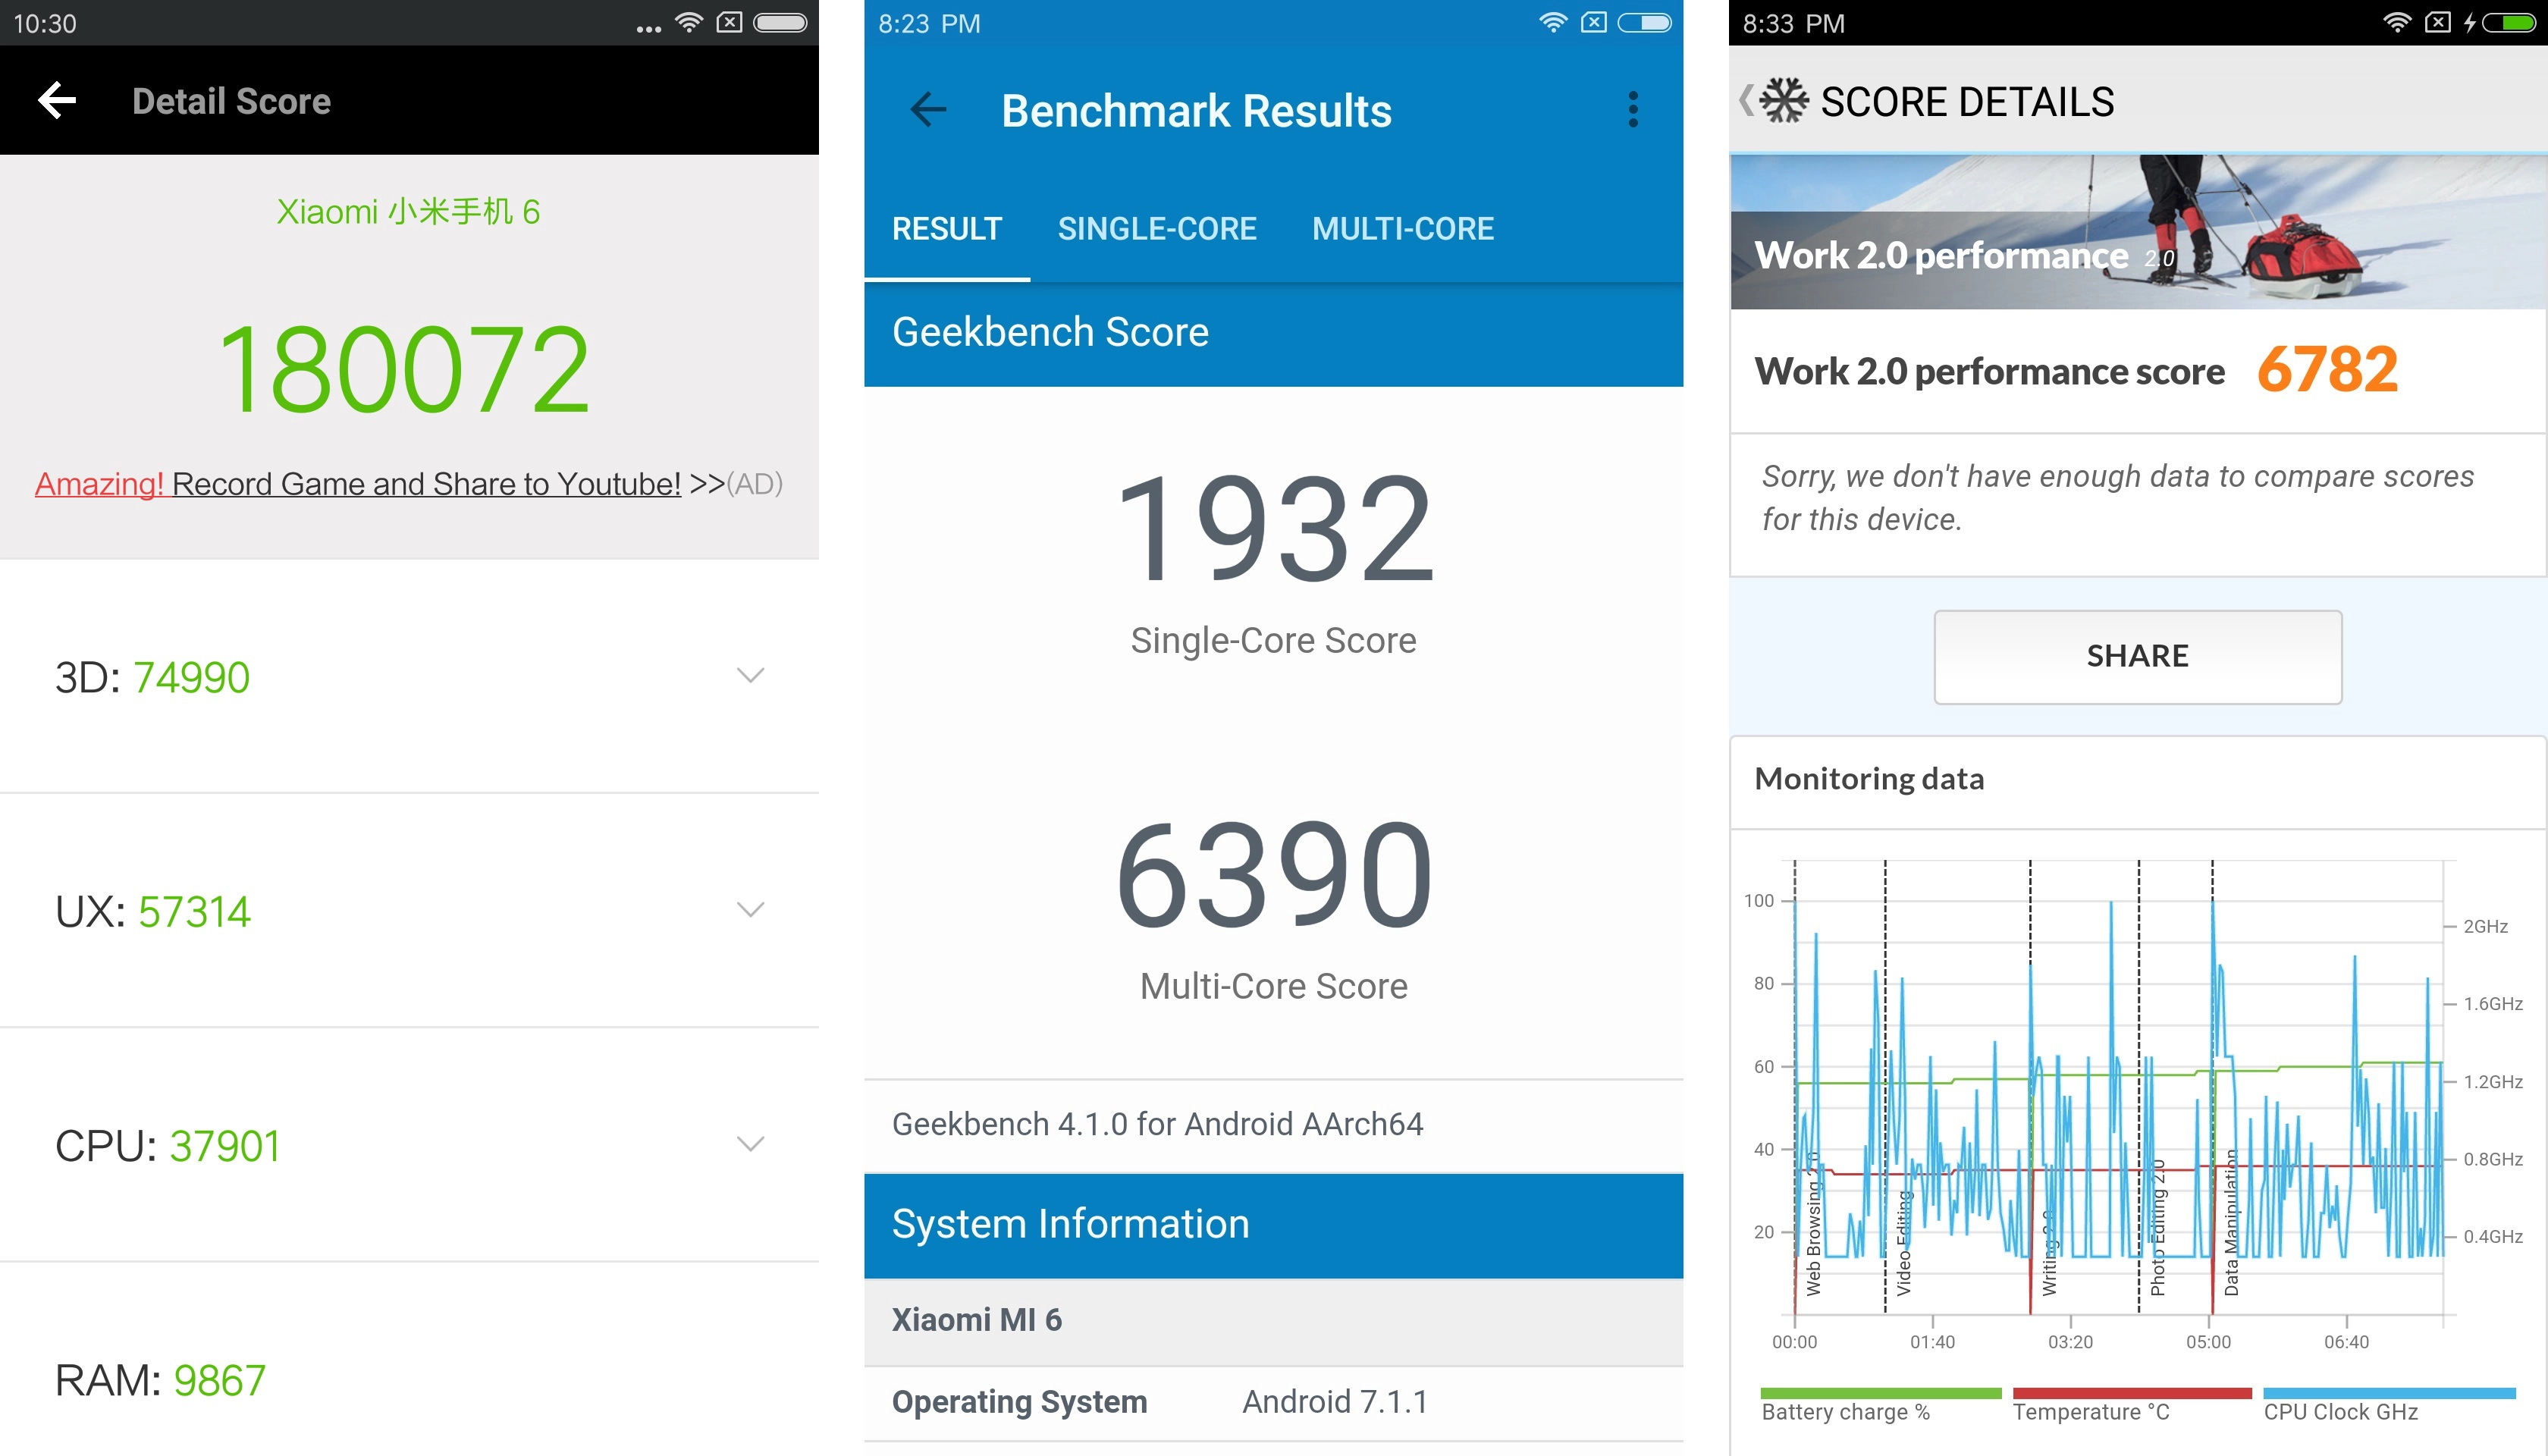
Task: Tap the back arrow in Detail Score
Action: coord(57,100)
